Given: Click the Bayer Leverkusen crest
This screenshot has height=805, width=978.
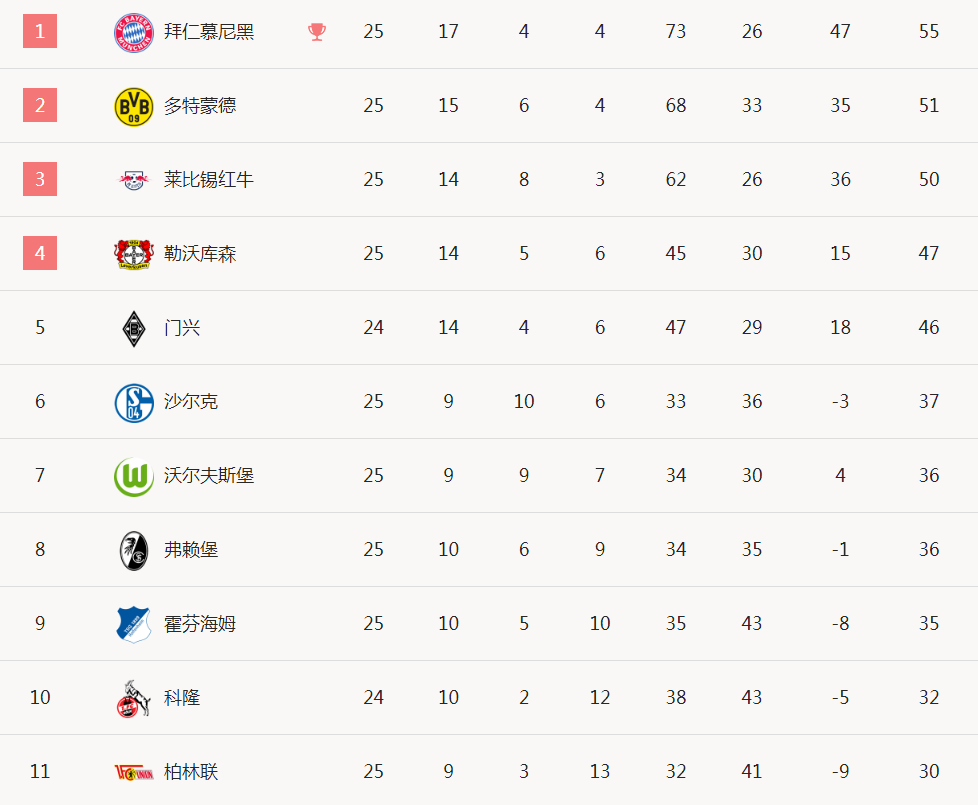Looking at the screenshot, I should click(x=133, y=254).
